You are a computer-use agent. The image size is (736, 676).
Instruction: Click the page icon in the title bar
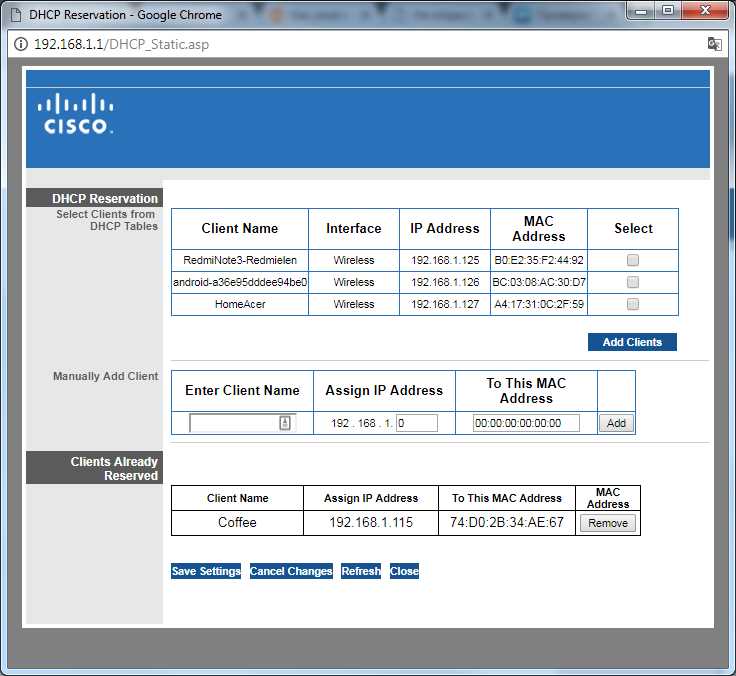click(x=16, y=15)
